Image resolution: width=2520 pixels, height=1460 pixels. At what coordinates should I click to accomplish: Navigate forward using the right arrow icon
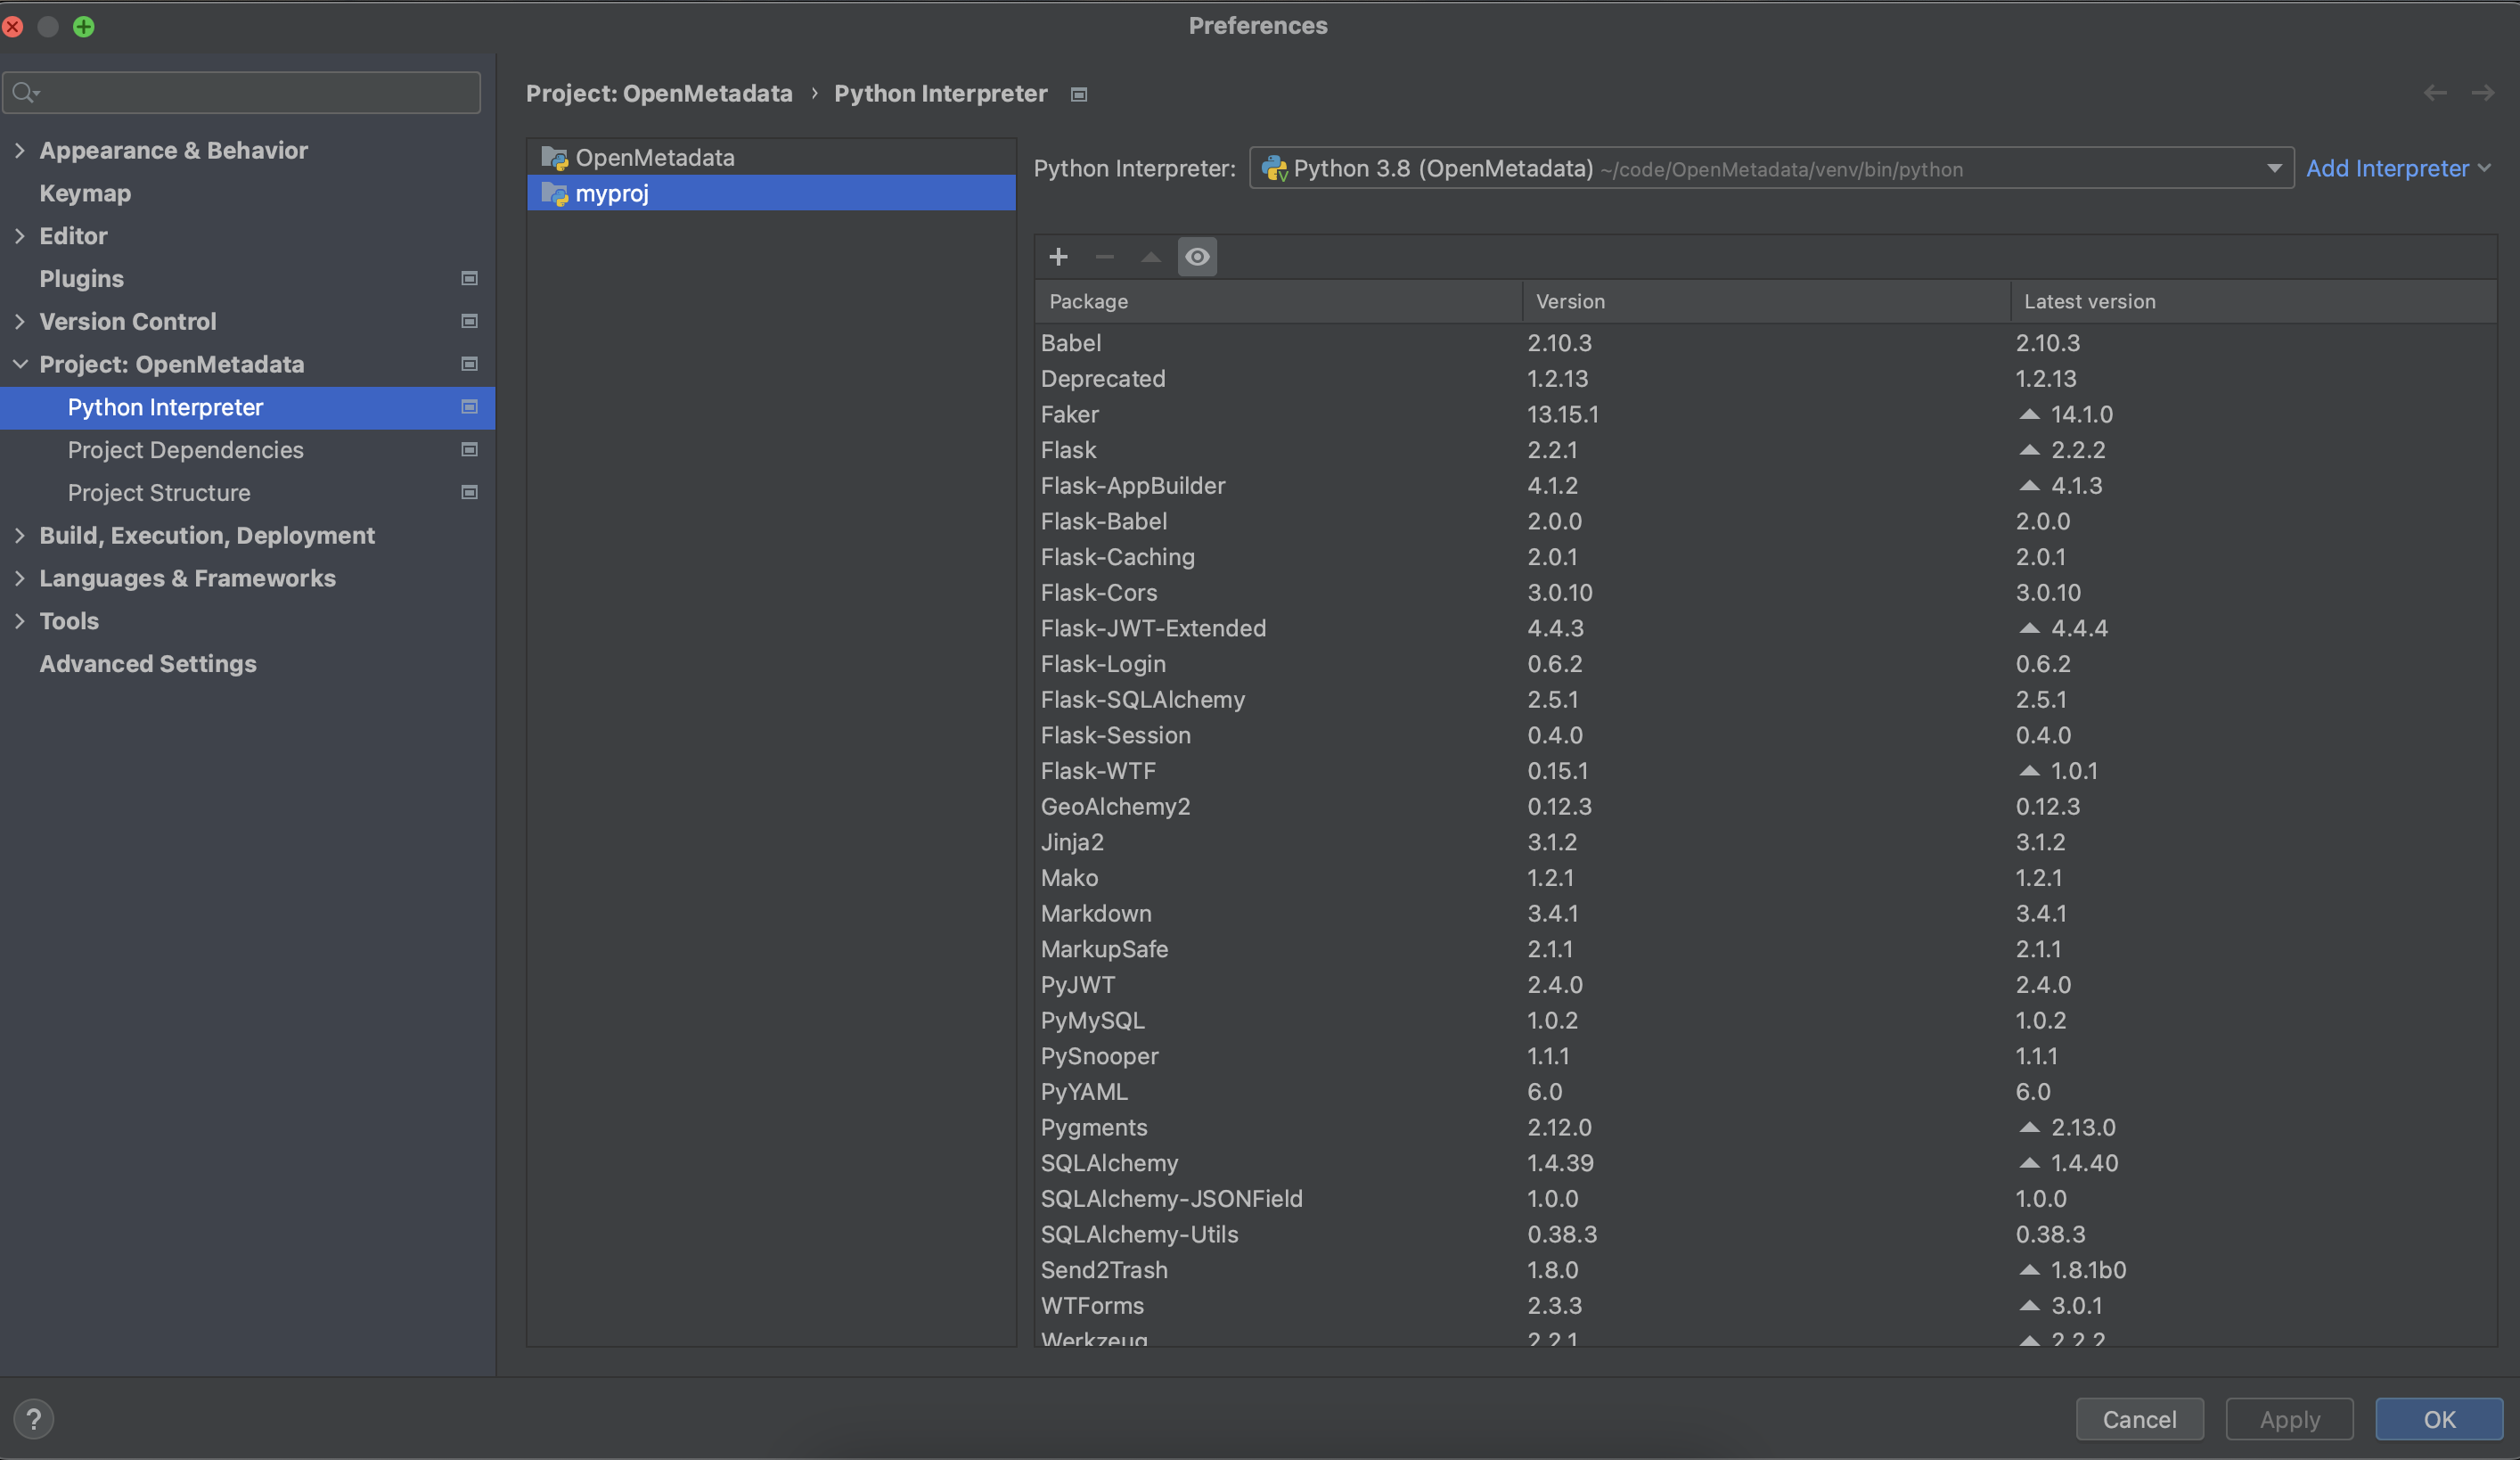[x=2484, y=93]
